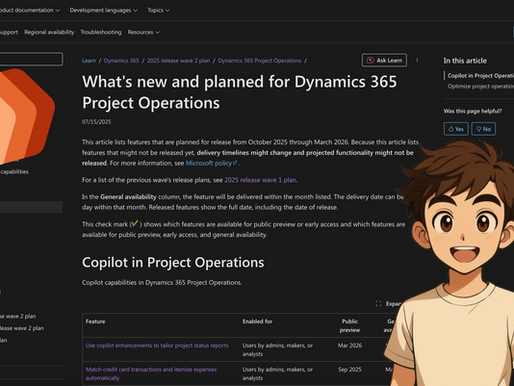Click the Feature column header
Viewport: 514px width, 386px height.
click(x=95, y=322)
